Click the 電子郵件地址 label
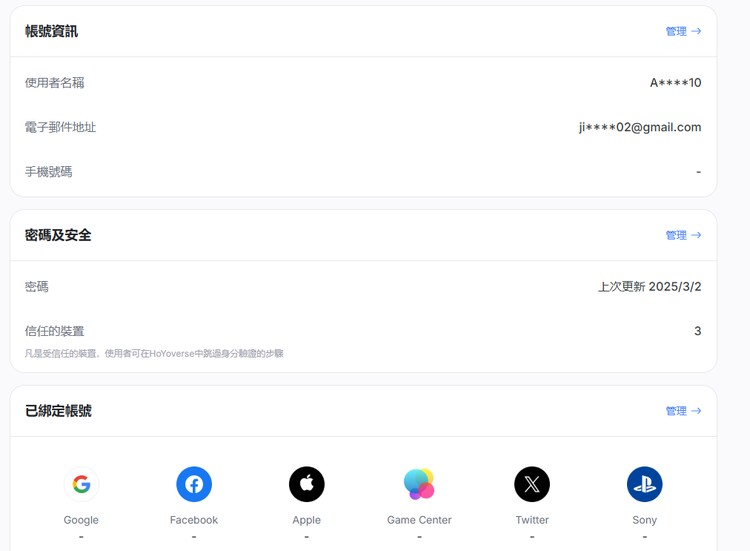Viewport: 750px width, 551px height. (x=61, y=127)
